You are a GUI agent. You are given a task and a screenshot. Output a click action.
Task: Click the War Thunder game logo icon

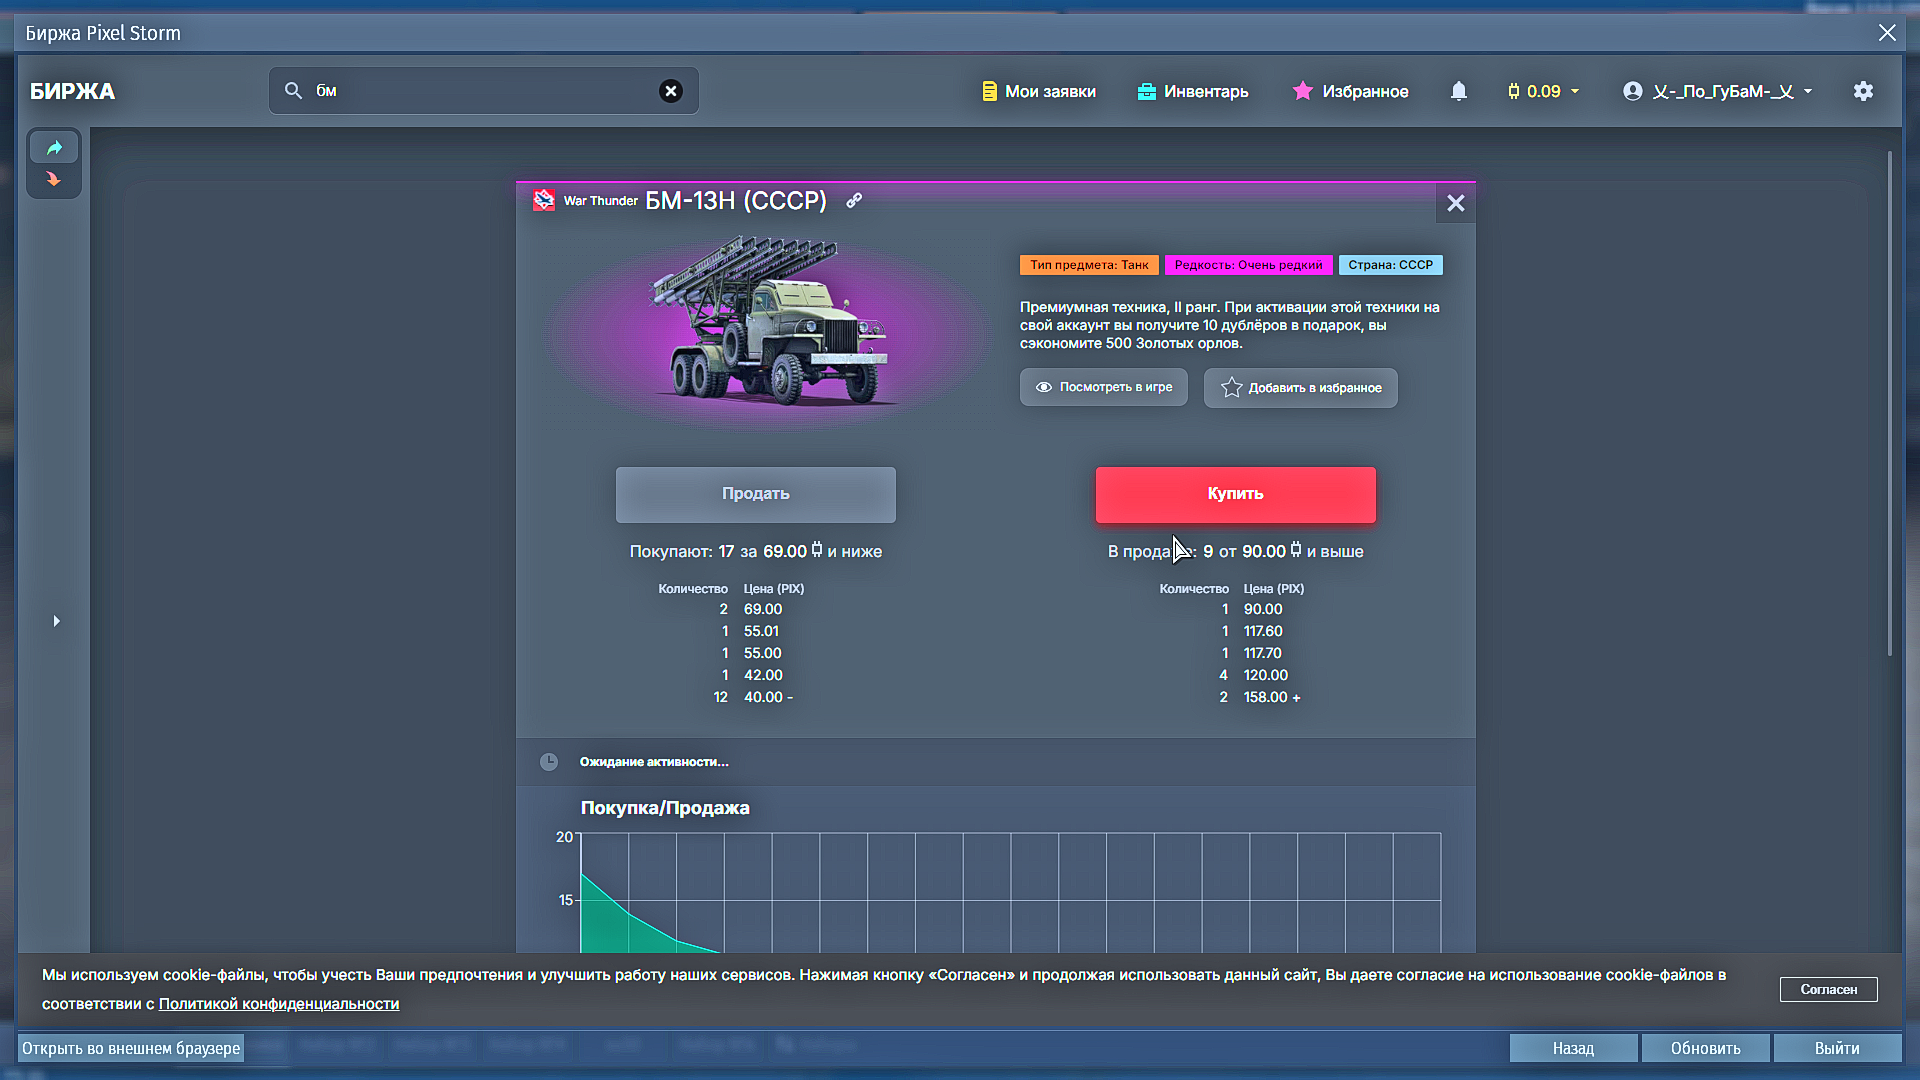point(544,200)
